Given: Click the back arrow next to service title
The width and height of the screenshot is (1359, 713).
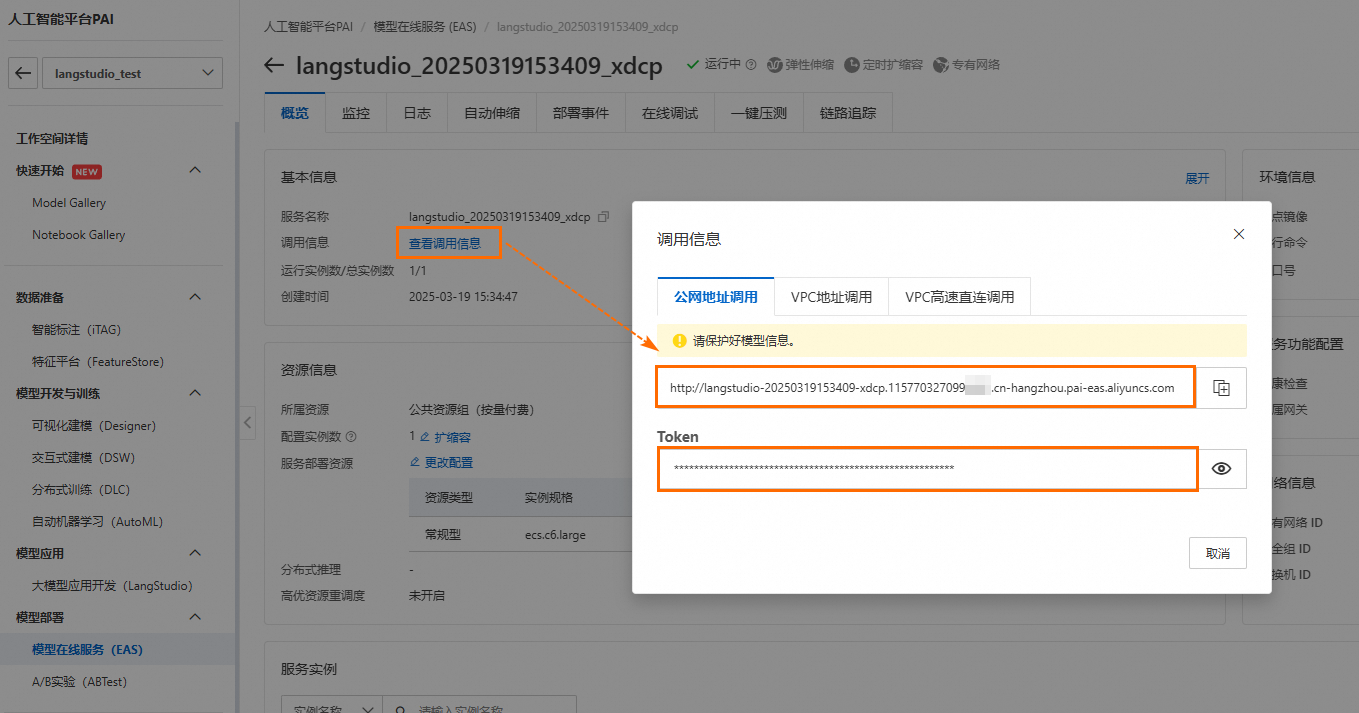Looking at the screenshot, I should pyautogui.click(x=274, y=65).
